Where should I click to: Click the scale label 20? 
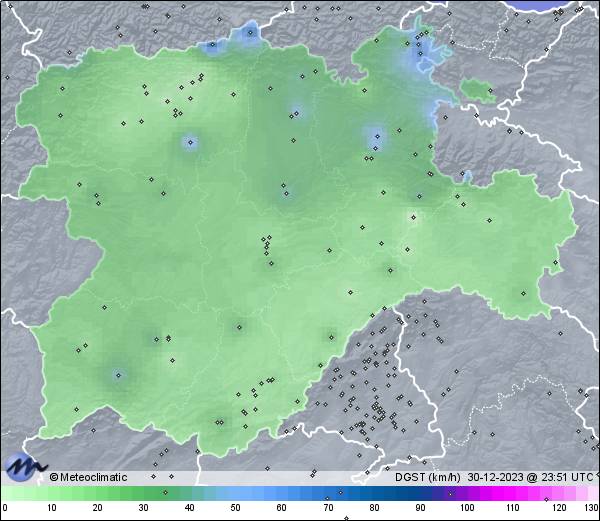pos(97,508)
